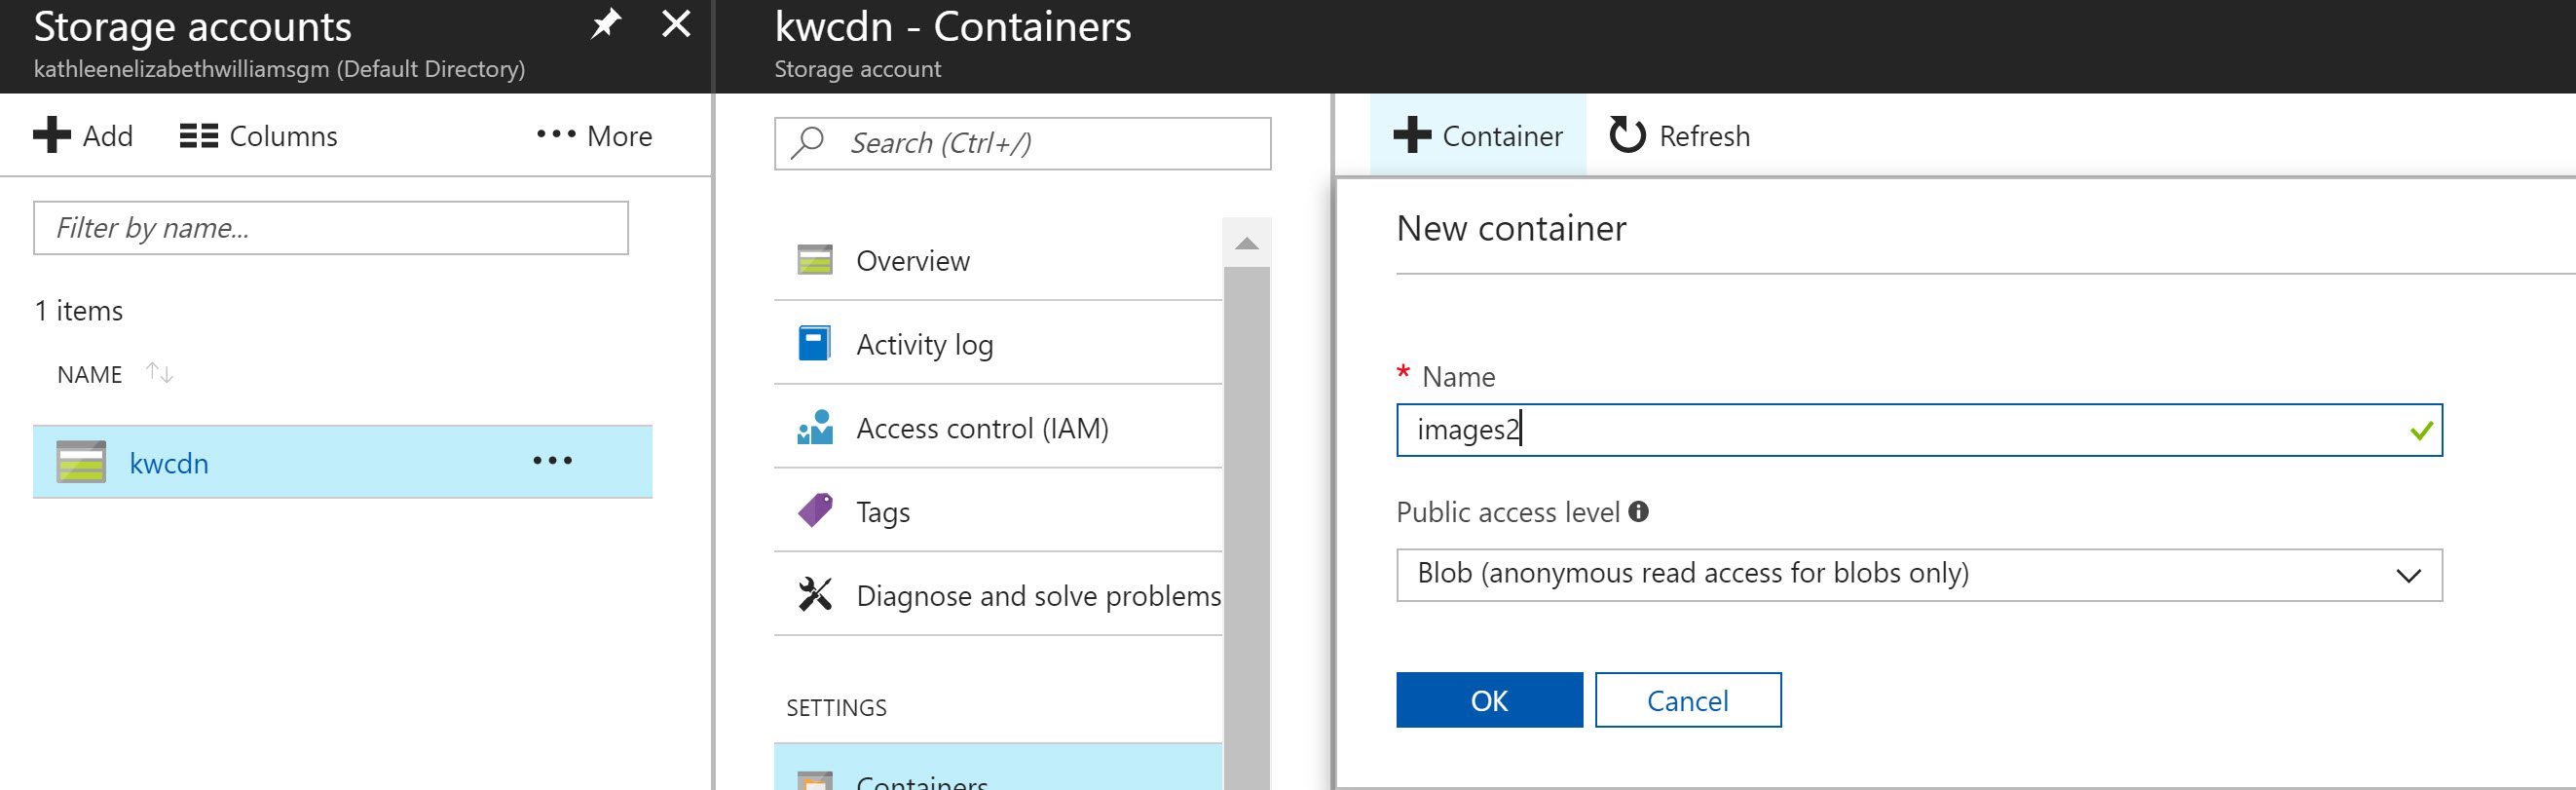Screen dimensions: 2576x790
Task: Click the green validation checkmark
Action: coord(2421,431)
